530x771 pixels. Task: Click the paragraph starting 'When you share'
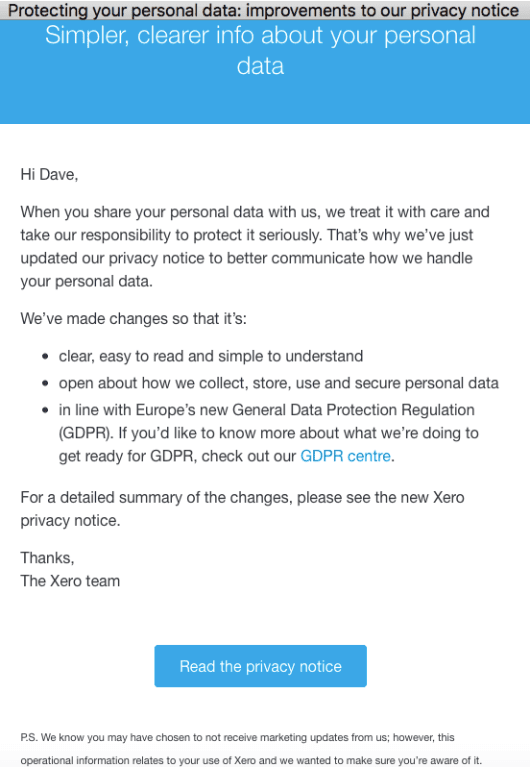(x=255, y=246)
